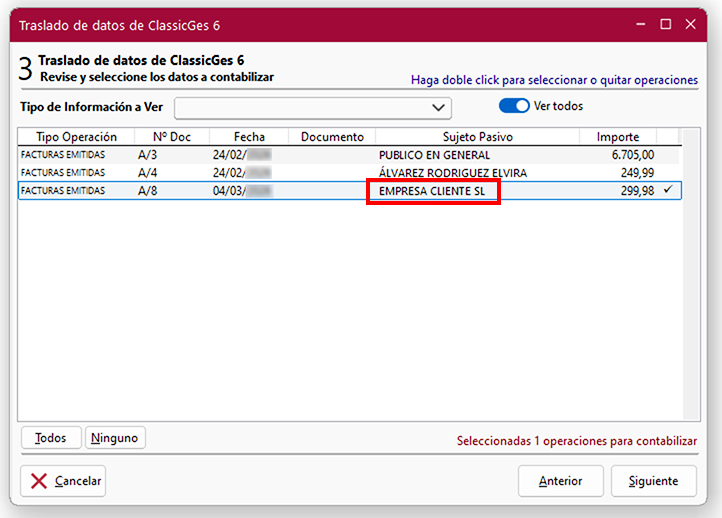Sort by the Tipo Operación column header

click(x=76, y=137)
